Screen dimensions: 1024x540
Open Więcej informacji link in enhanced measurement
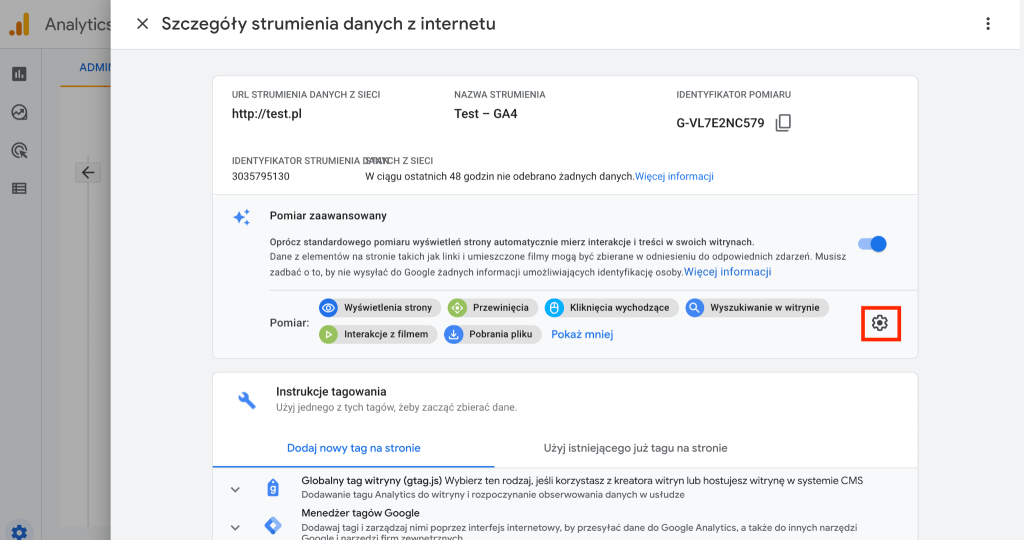728,272
